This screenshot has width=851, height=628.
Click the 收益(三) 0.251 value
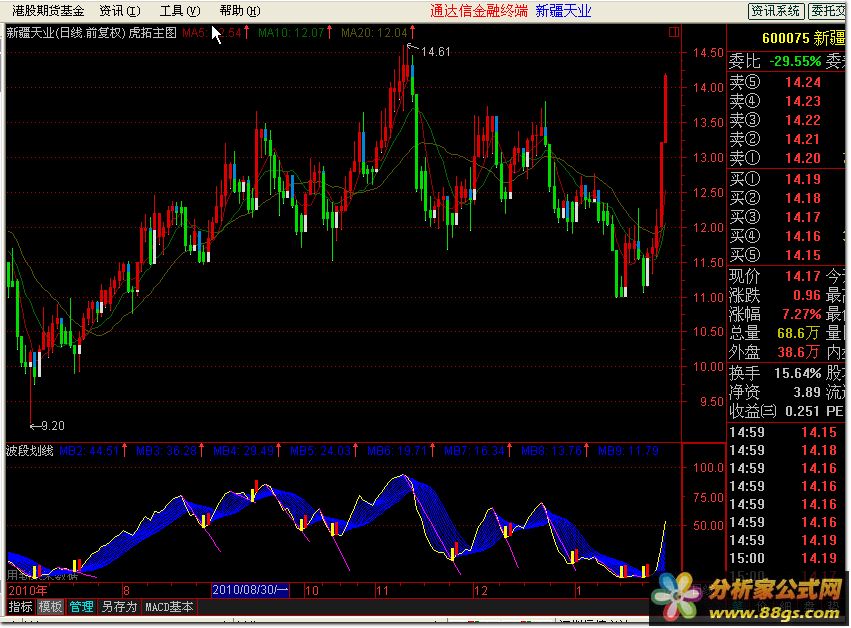(x=802, y=411)
